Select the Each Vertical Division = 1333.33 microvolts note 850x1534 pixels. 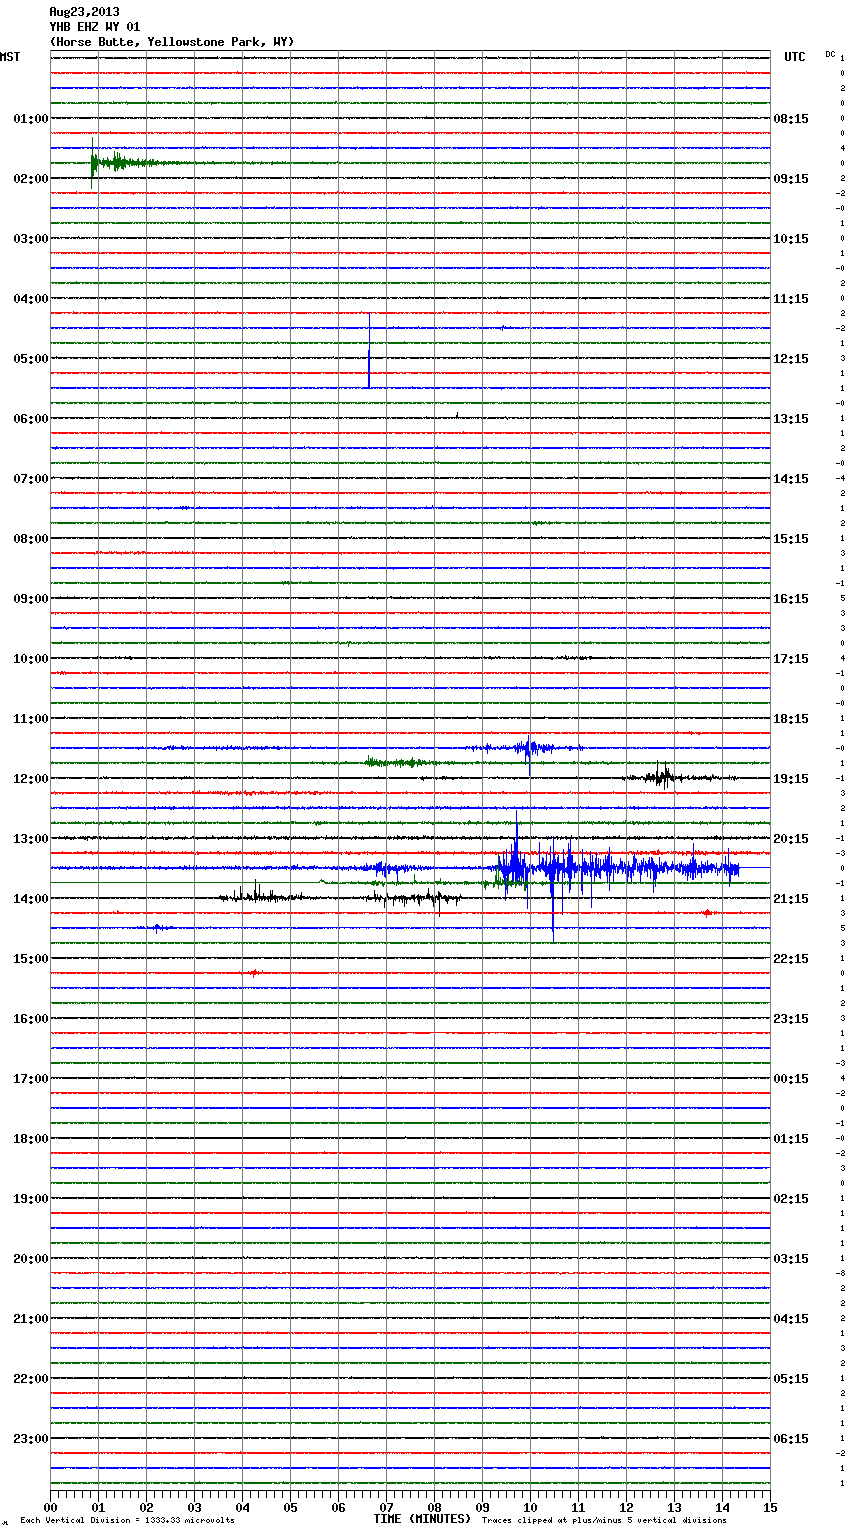127,1520
